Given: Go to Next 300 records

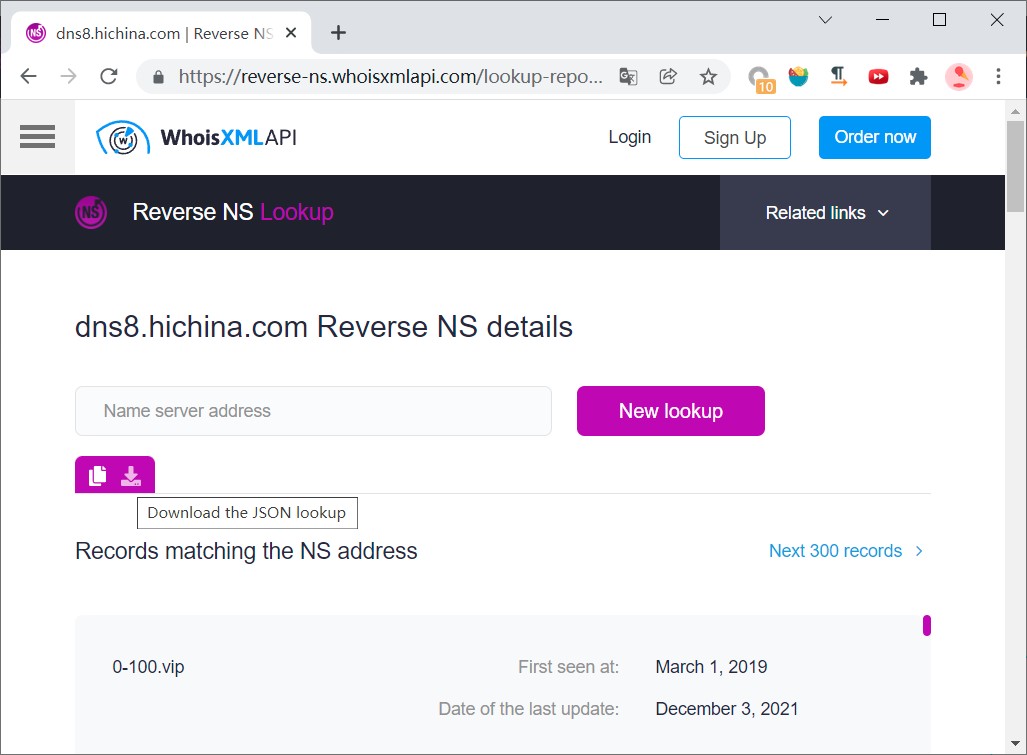Looking at the screenshot, I should pos(847,551).
